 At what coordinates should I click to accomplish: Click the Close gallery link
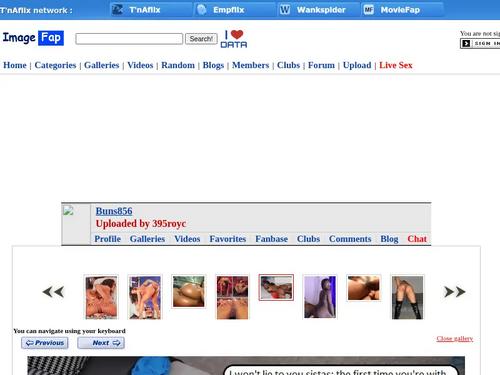(x=455, y=338)
